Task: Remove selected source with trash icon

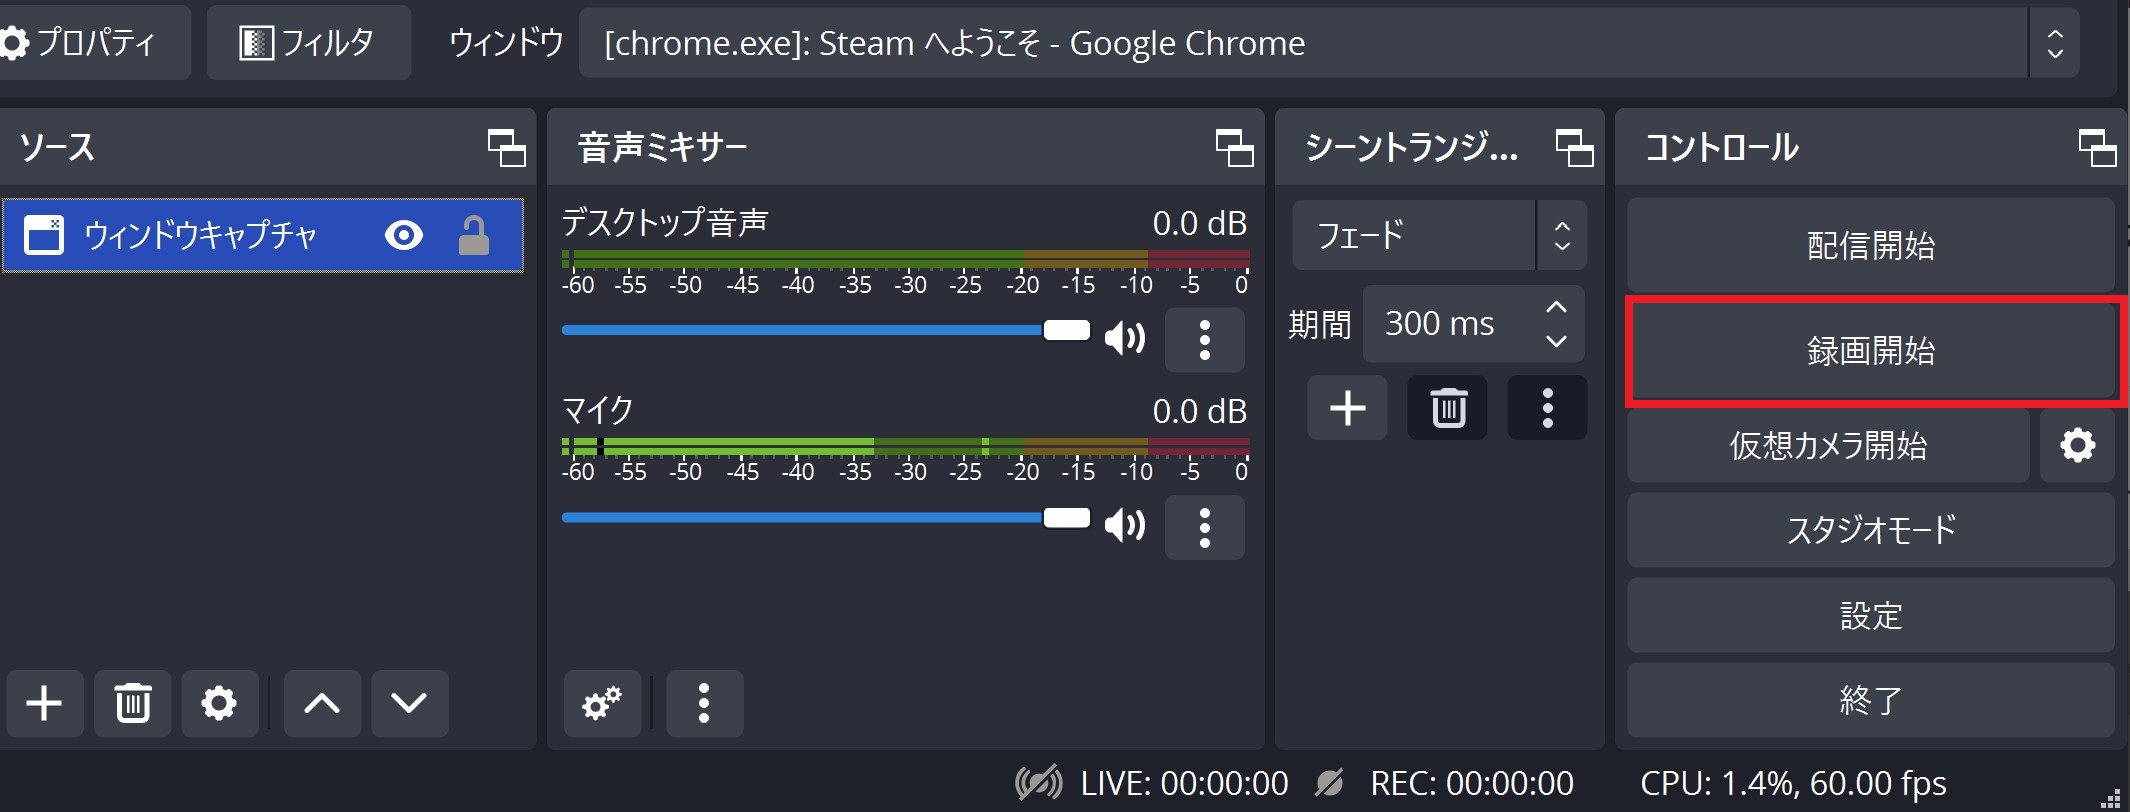Action: [x=132, y=703]
